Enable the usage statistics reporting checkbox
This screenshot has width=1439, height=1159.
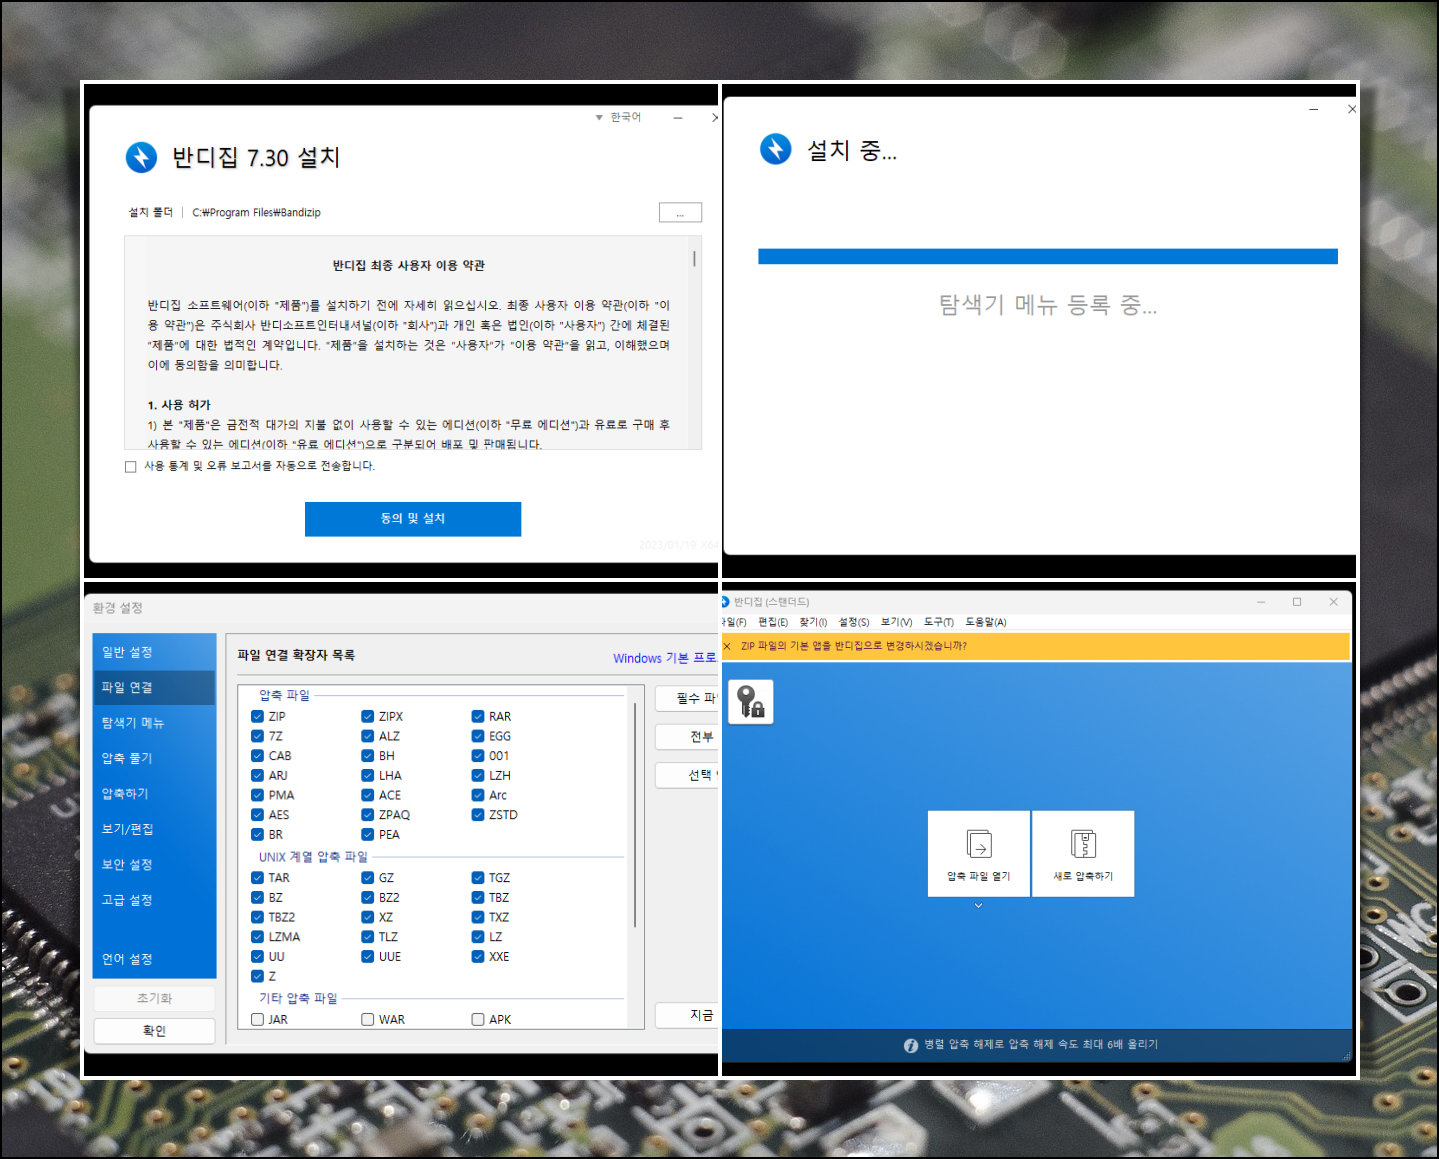pyautogui.click(x=131, y=467)
